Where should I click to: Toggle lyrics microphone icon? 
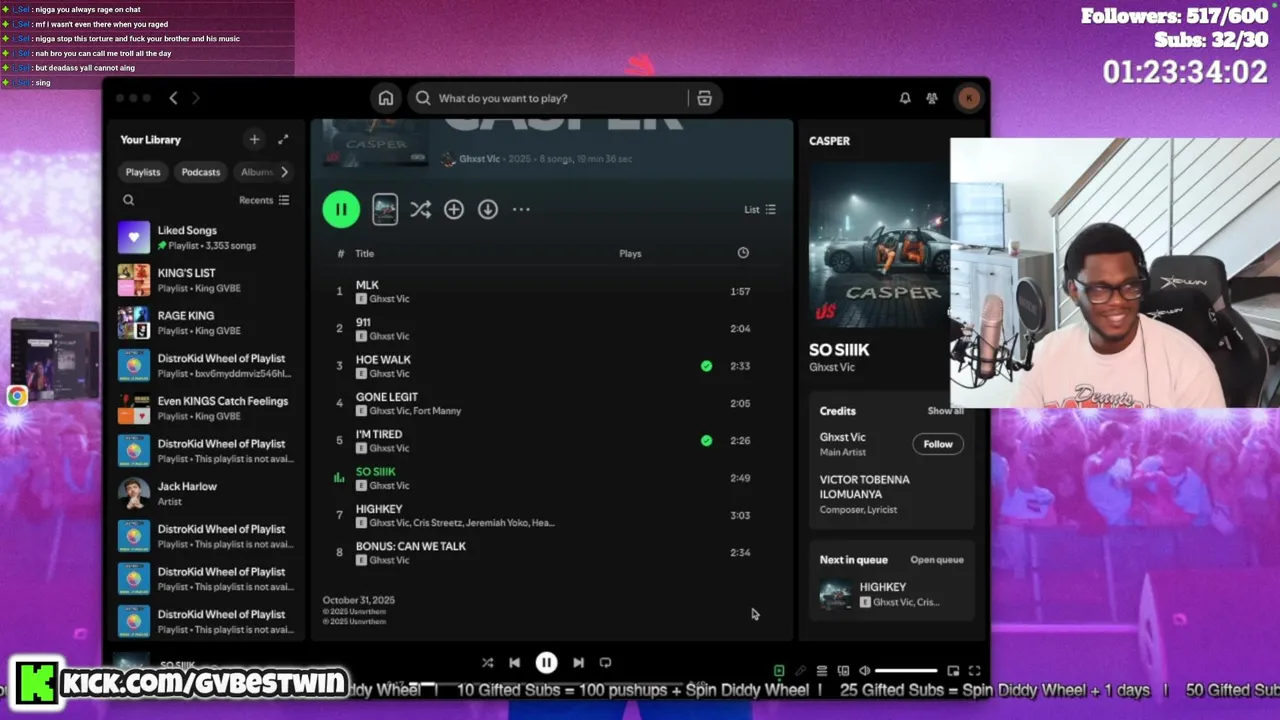coord(800,671)
